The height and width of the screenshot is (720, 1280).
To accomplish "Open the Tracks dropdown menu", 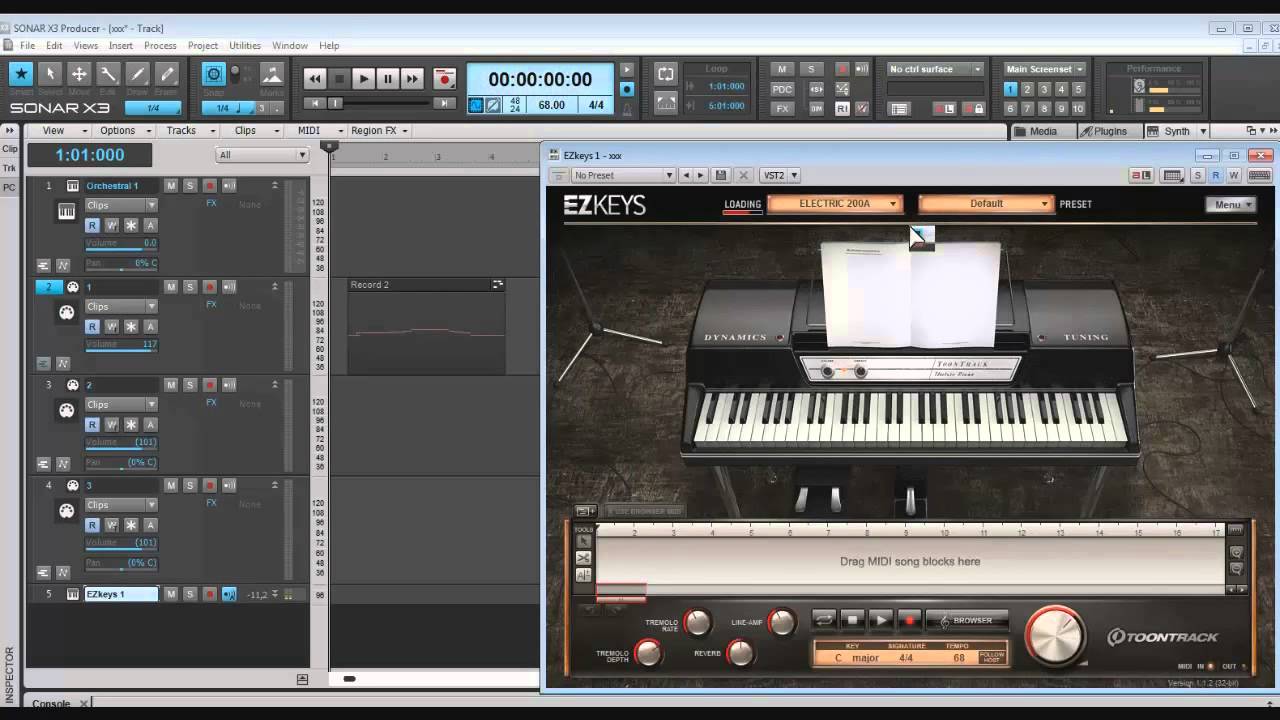I will [x=189, y=130].
